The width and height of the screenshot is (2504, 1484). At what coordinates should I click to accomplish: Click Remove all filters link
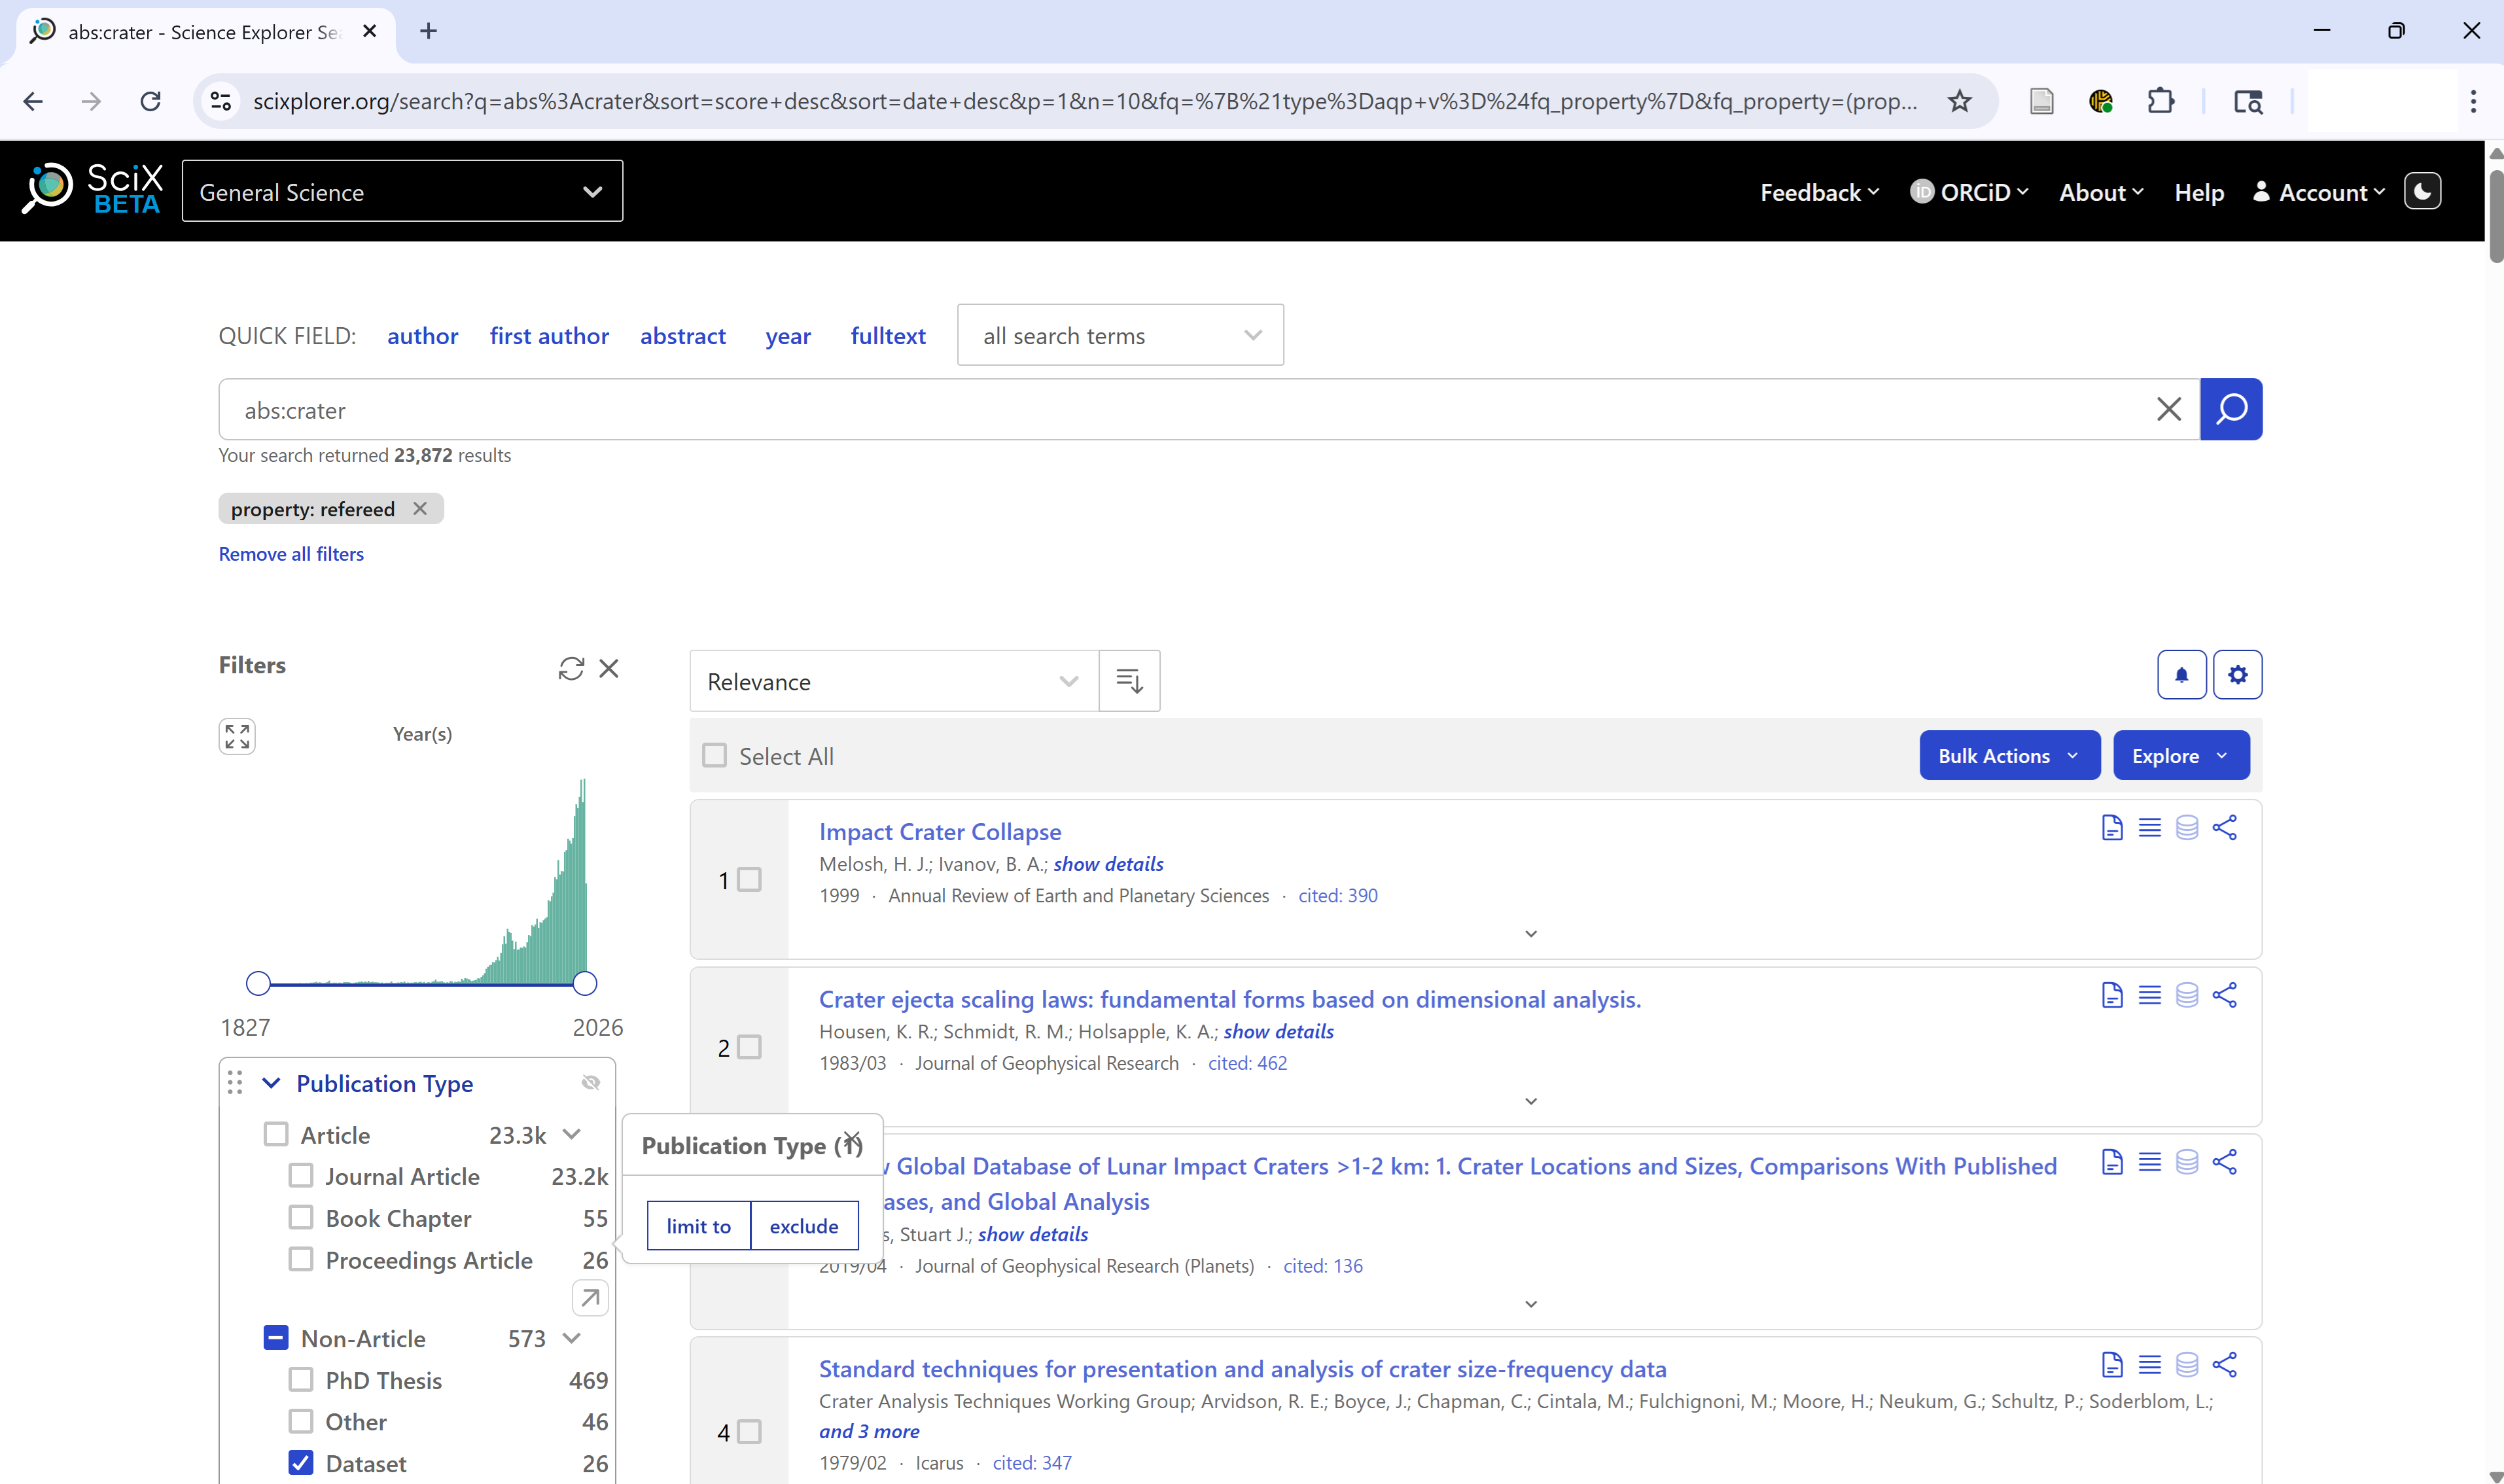pos(291,554)
